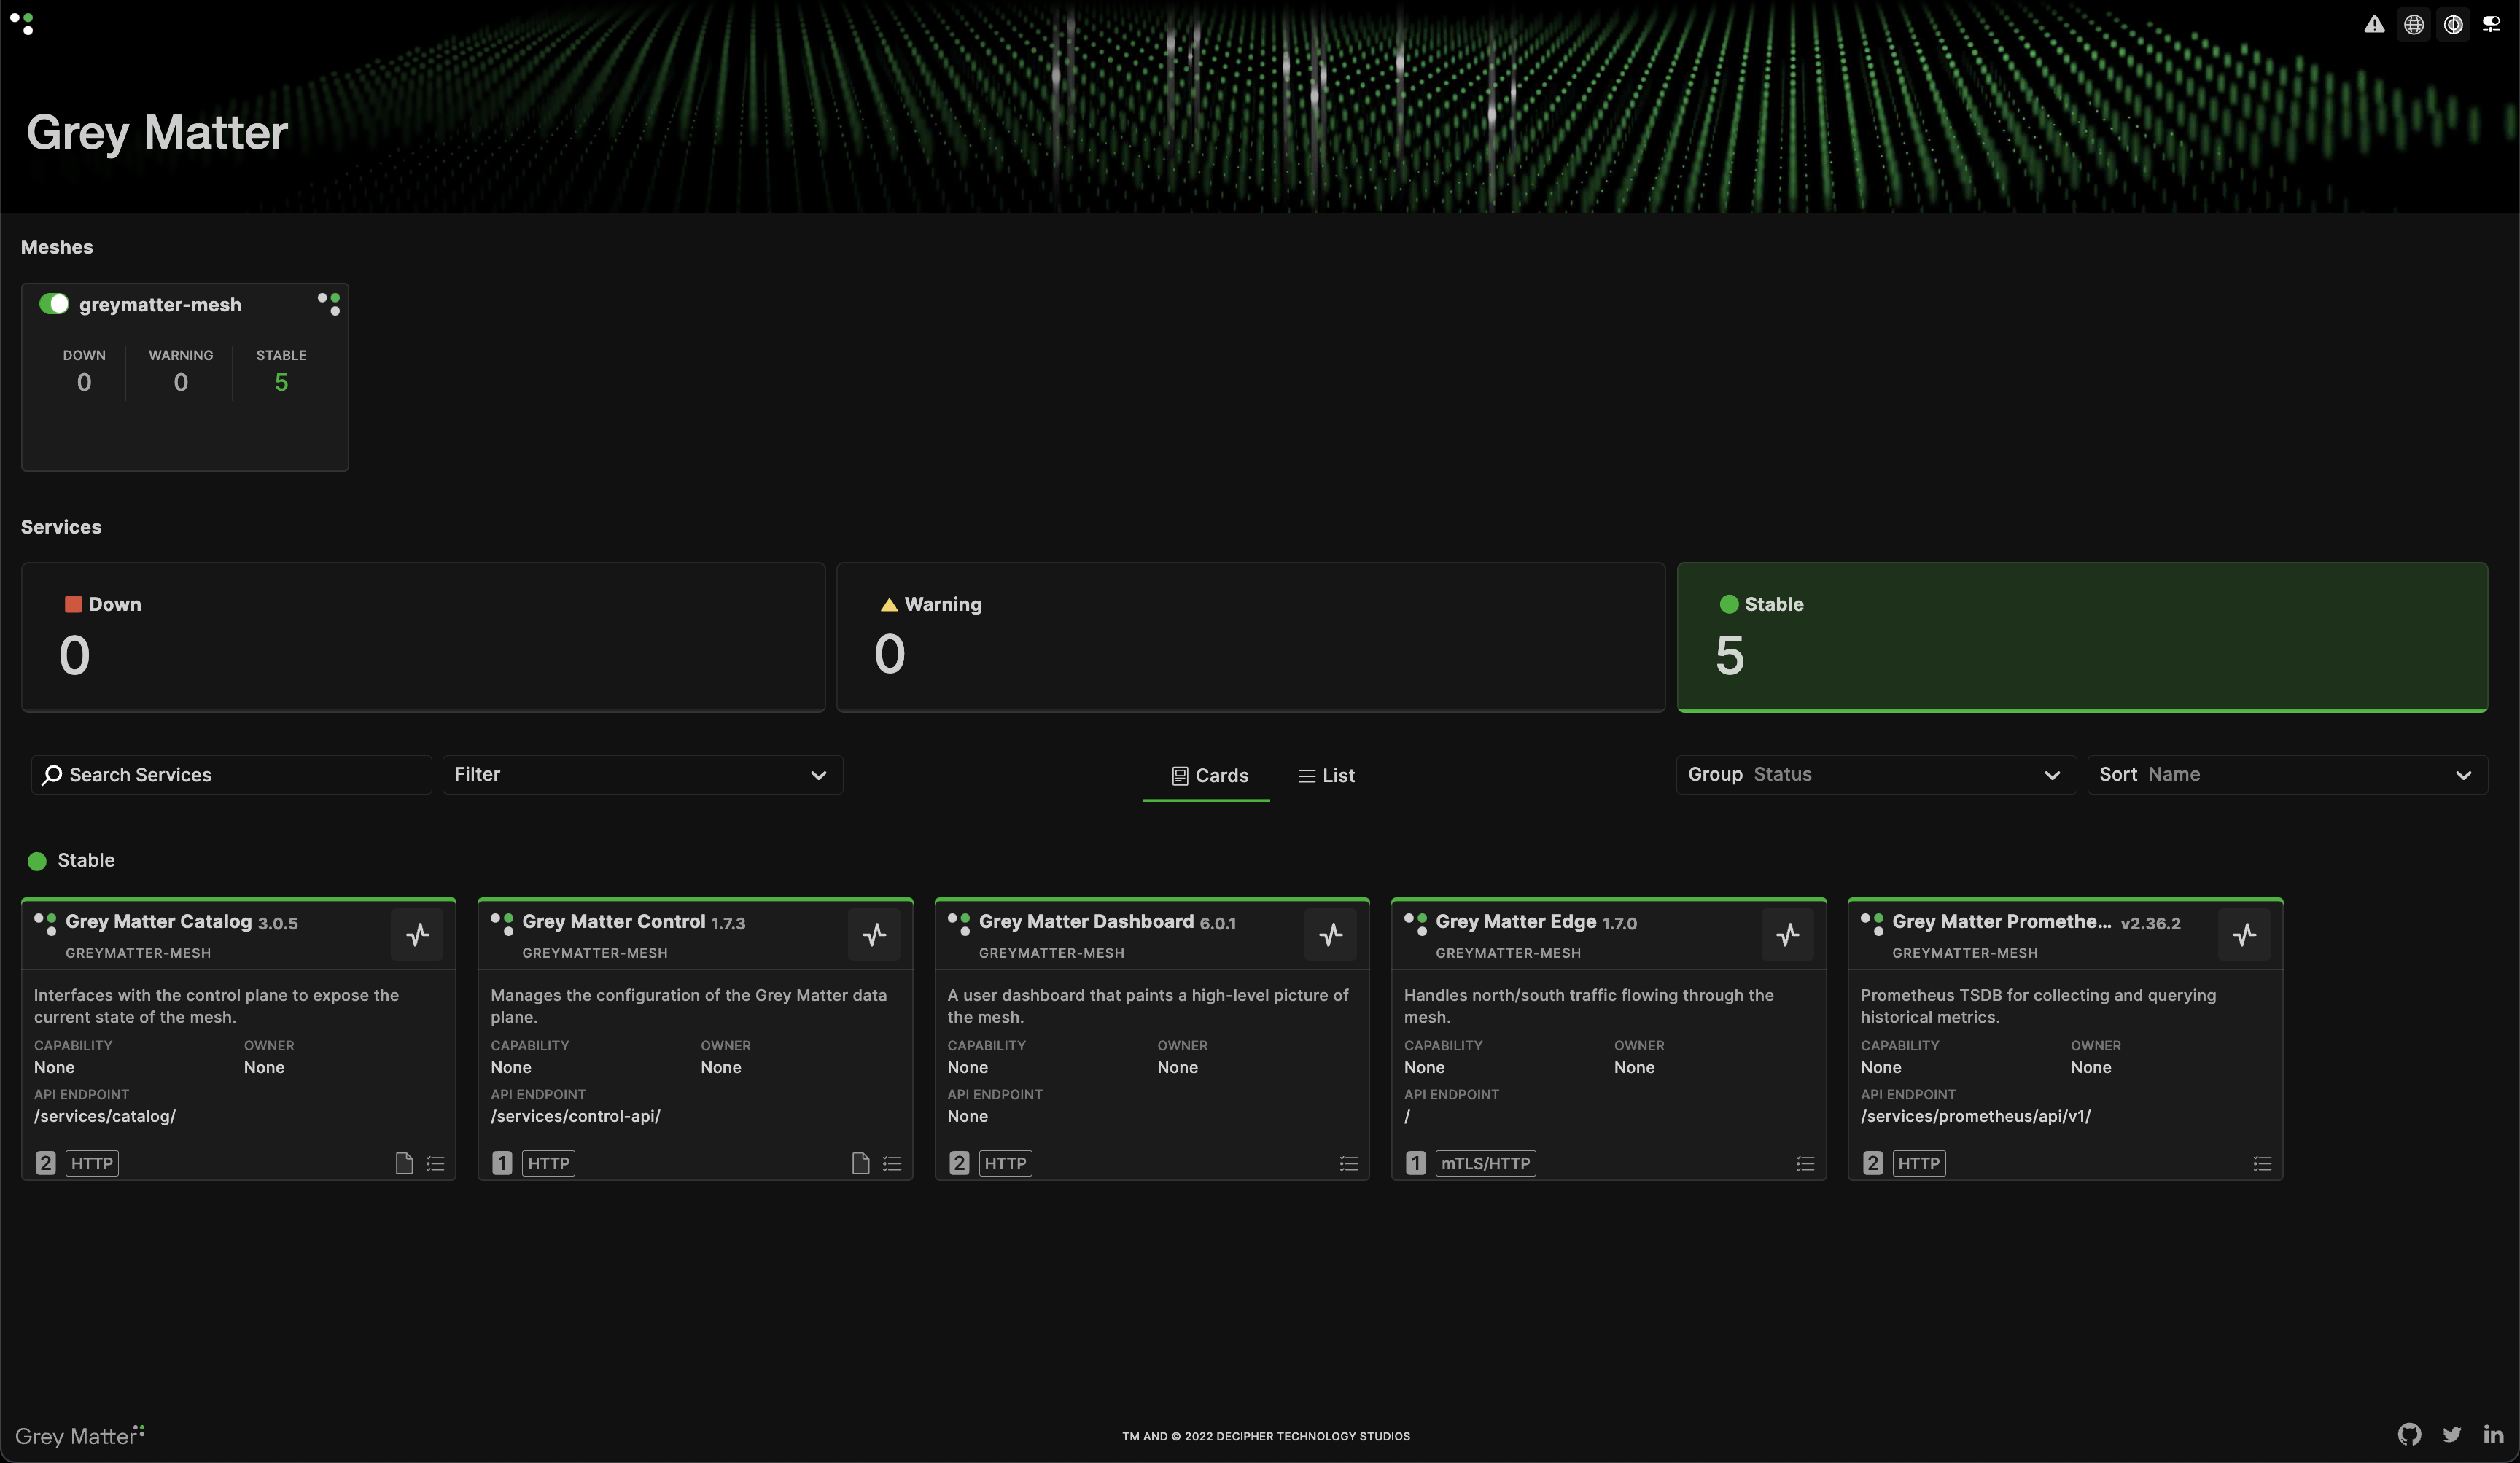Viewport: 2520px width, 1463px height.
Task: Open GitHub link in footer
Action: [2409, 1434]
